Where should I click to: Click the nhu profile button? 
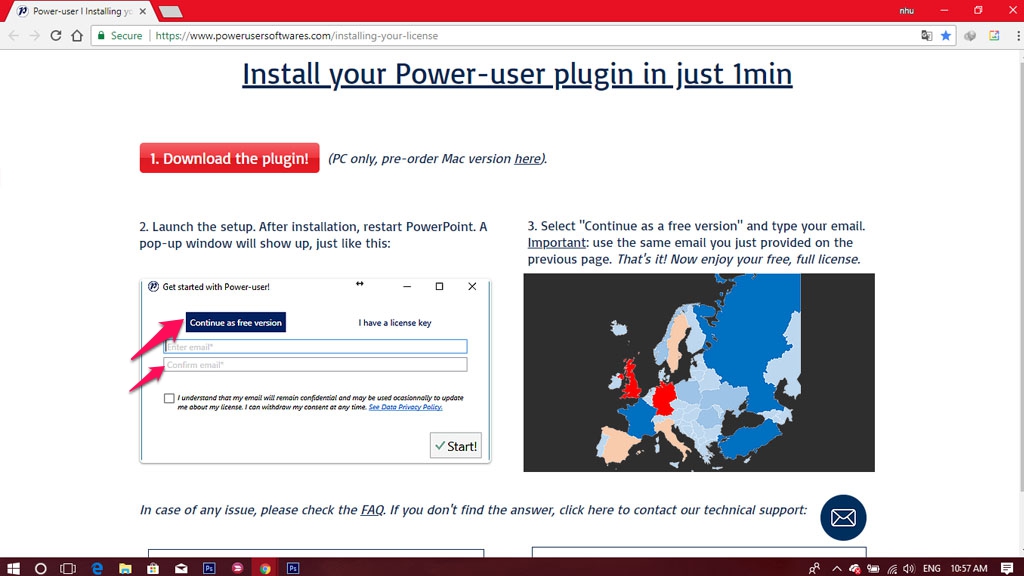[906, 11]
